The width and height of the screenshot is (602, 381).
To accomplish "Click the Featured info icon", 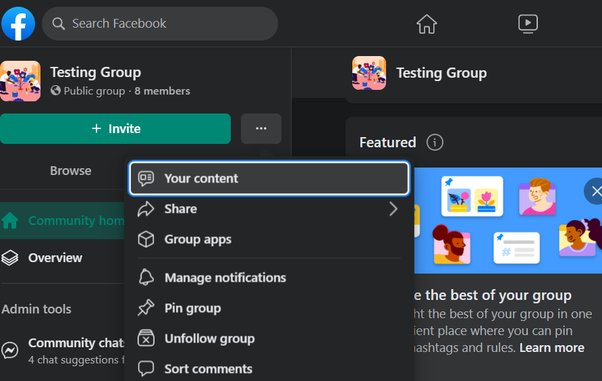I will pyautogui.click(x=435, y=142).
